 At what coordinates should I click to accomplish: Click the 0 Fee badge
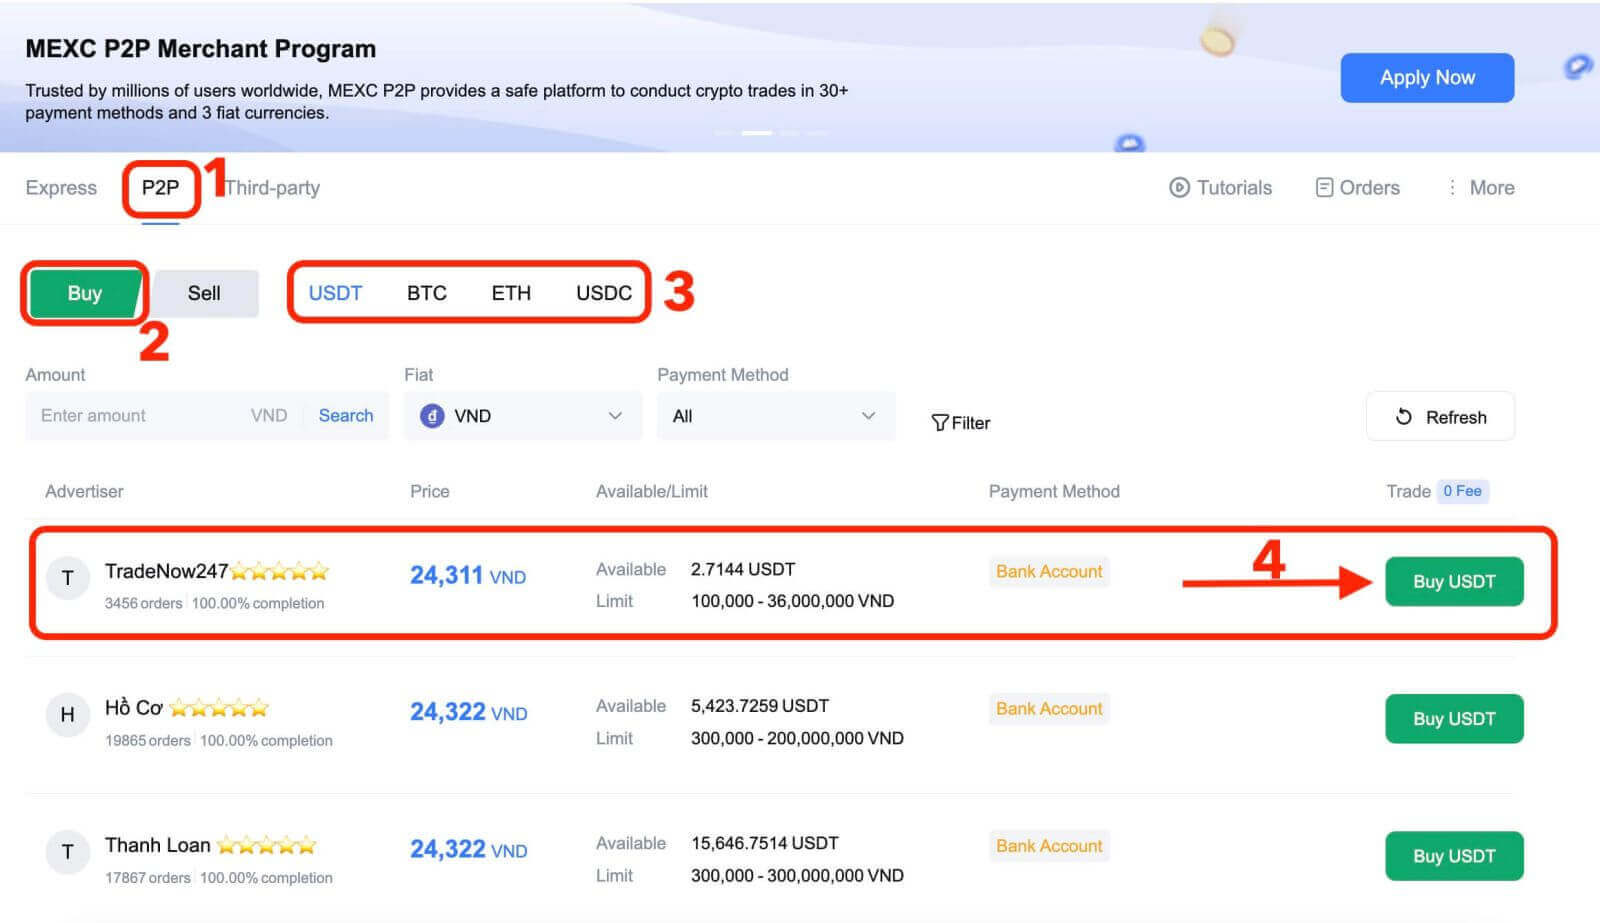1462,491
